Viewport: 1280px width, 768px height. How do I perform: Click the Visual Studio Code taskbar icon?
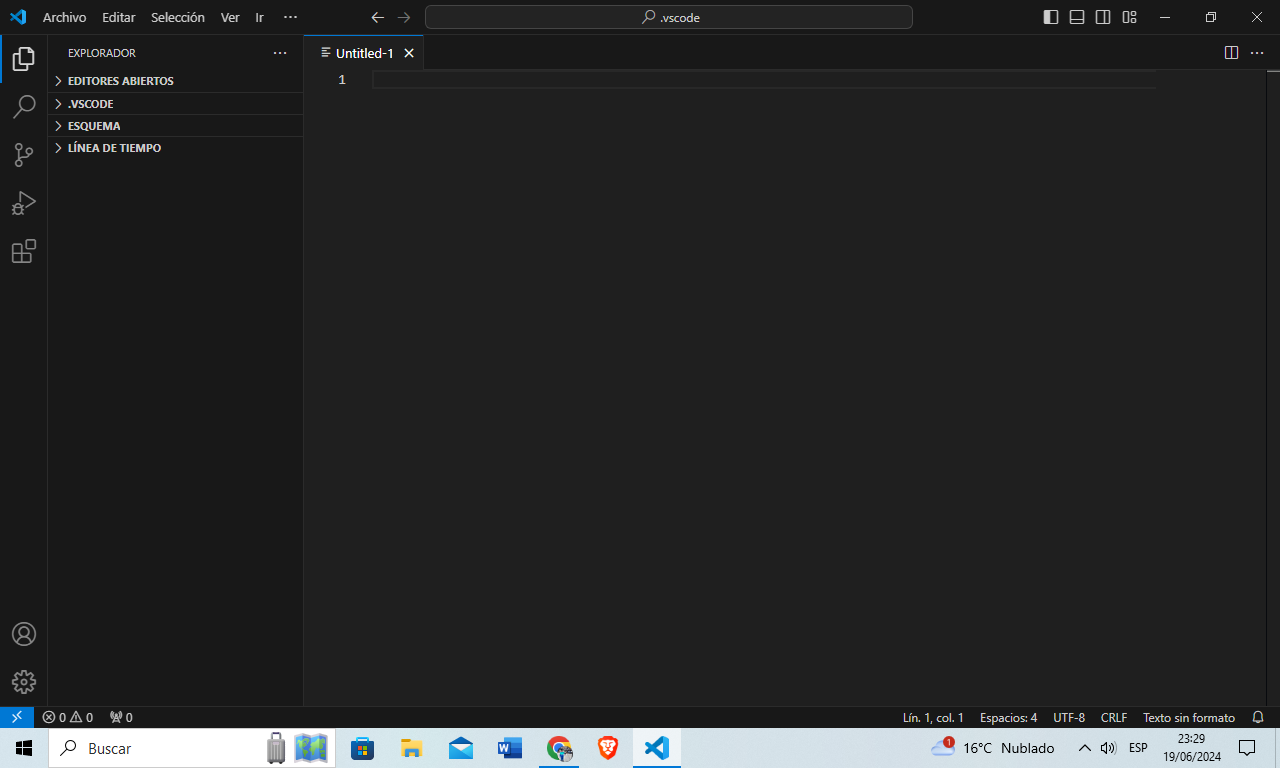coord(657,748)
